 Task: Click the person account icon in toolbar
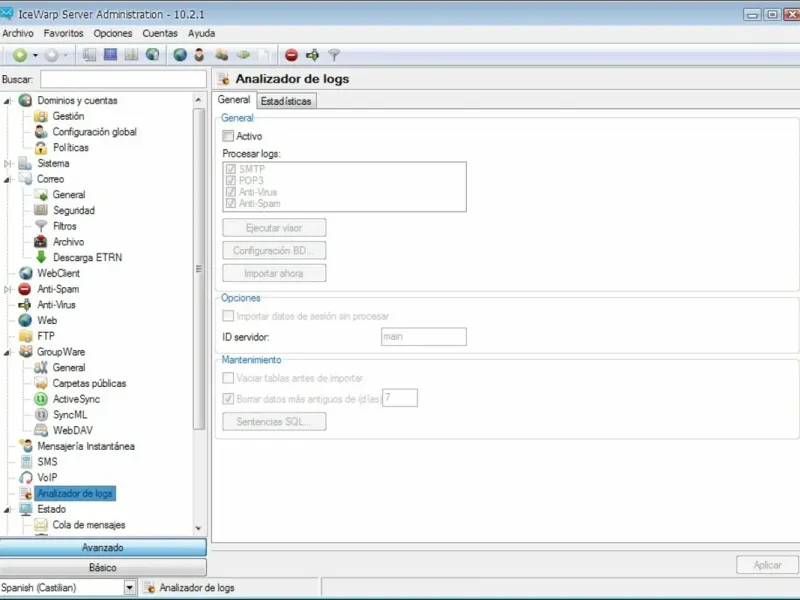(199, 55)
